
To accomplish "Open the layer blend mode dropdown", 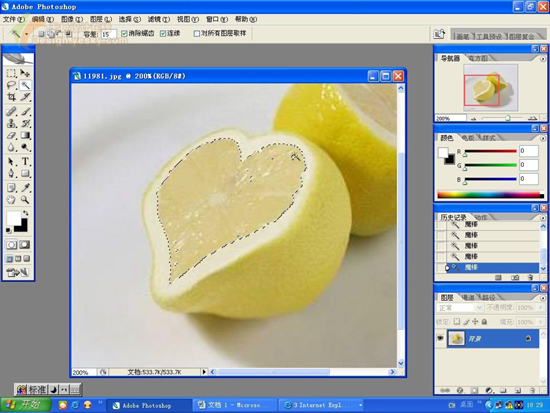I will 460,308.
